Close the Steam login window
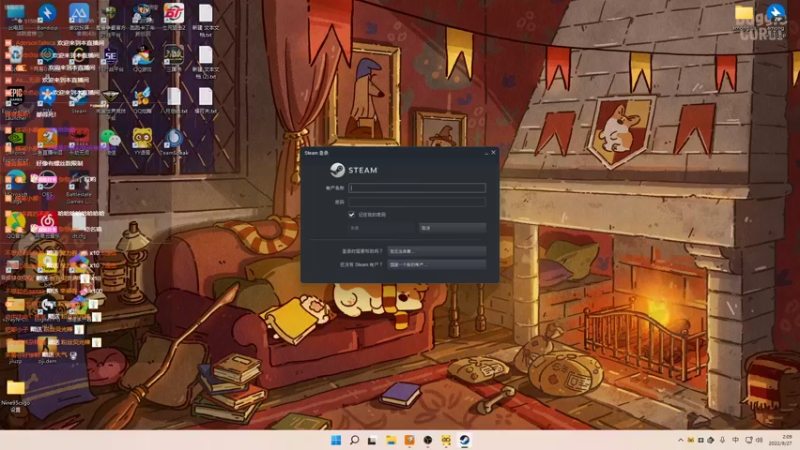 coord(493,153)
